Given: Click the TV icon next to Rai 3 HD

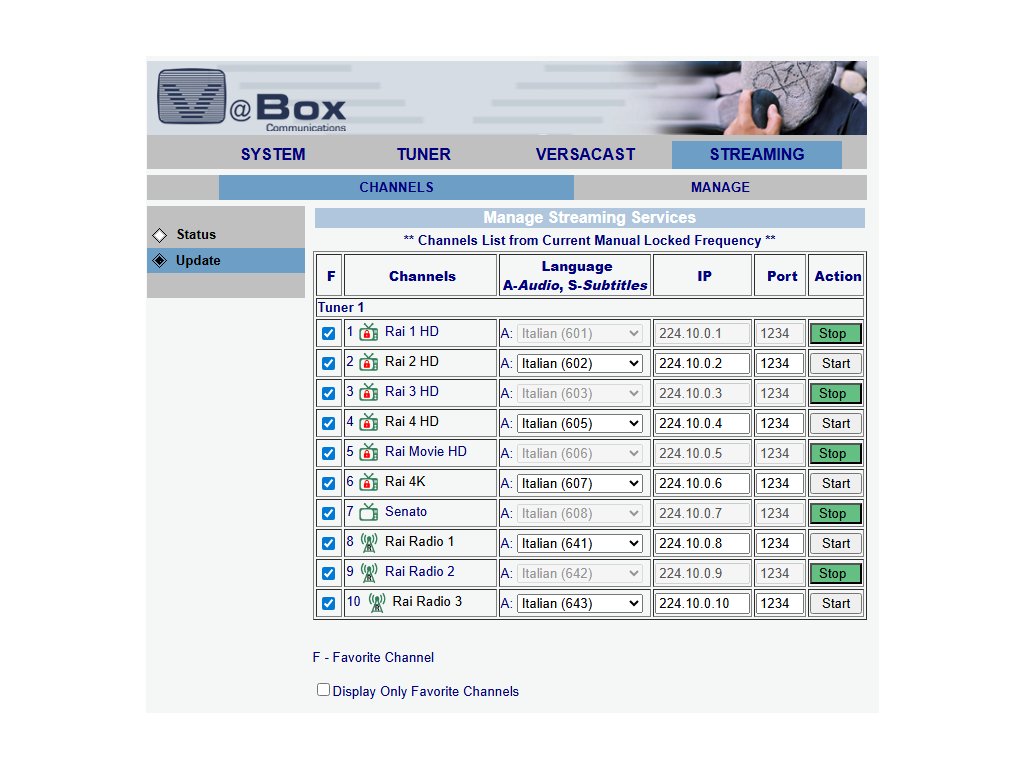Looking at the screenshot, I should click(x=369, y=392).
